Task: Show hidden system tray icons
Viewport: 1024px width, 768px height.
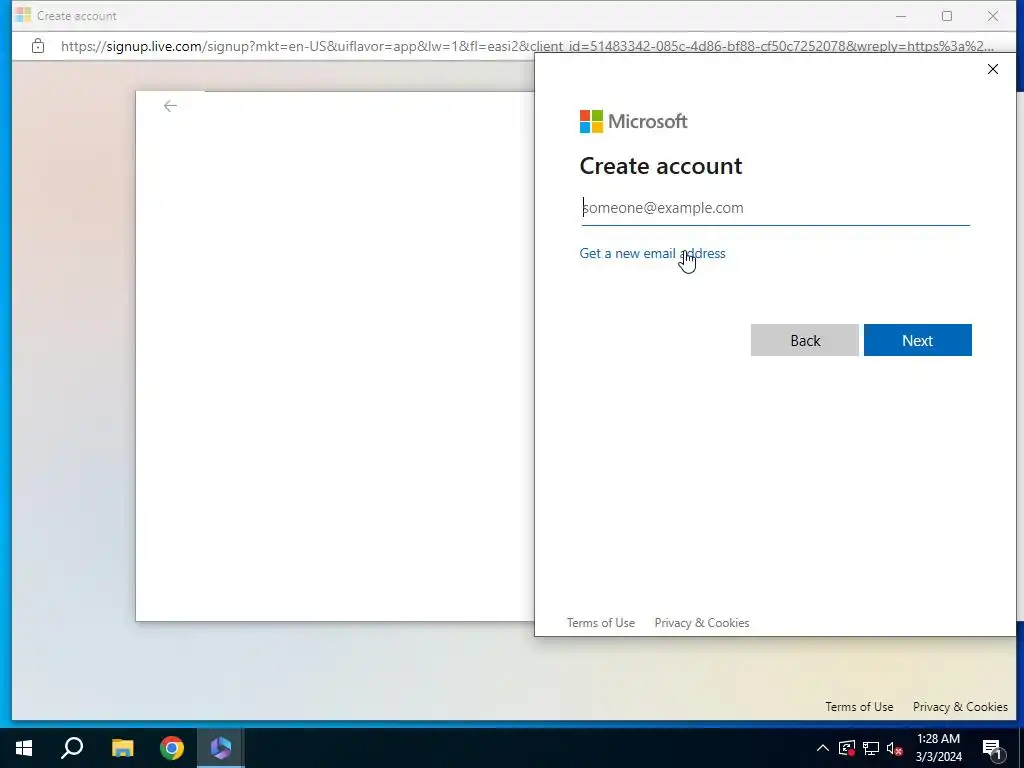Action: point(823,748)
